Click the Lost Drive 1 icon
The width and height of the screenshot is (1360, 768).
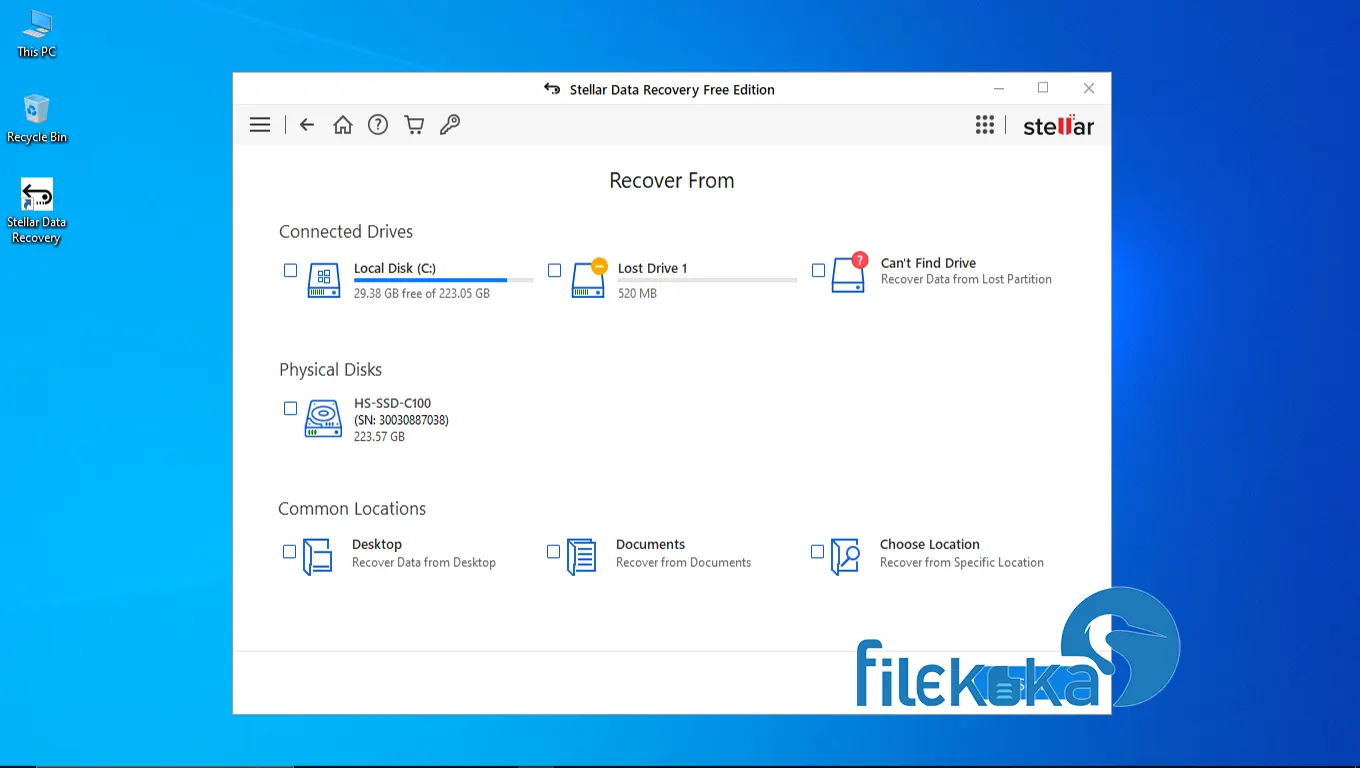[x=589, y=279]
